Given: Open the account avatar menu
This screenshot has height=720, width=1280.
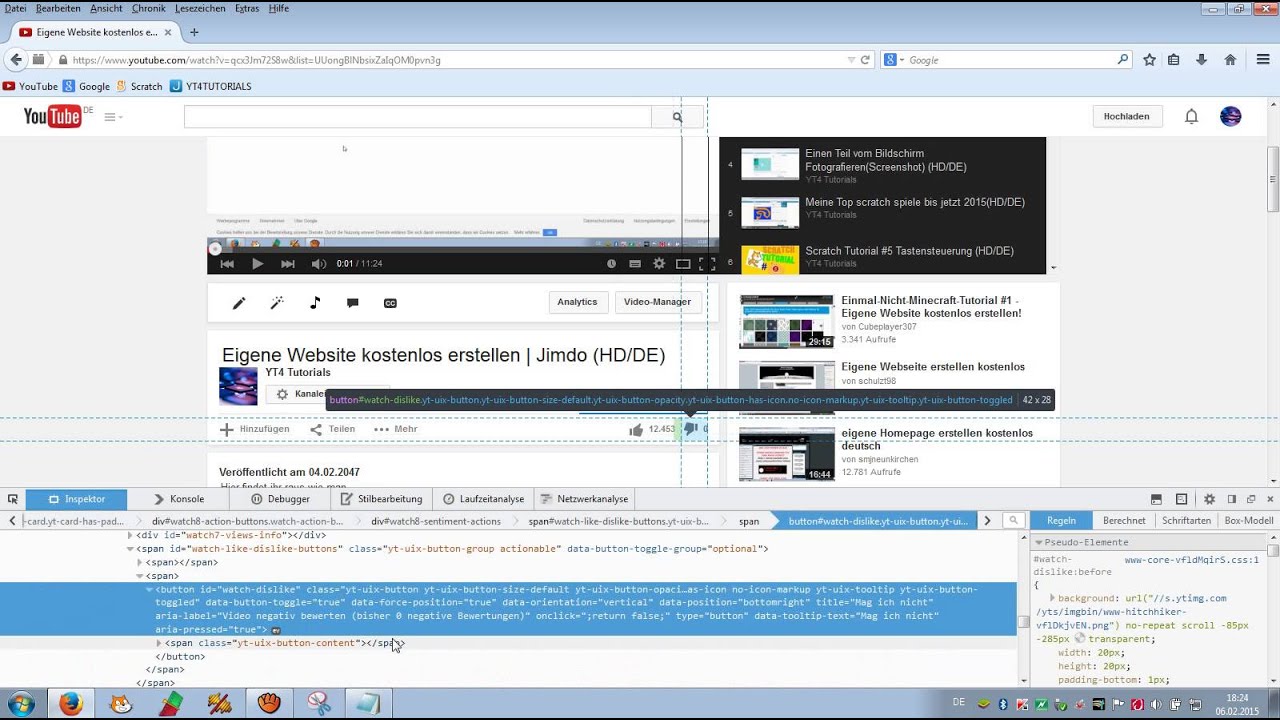Looking at the screenshot, I should coord(1231,116).
